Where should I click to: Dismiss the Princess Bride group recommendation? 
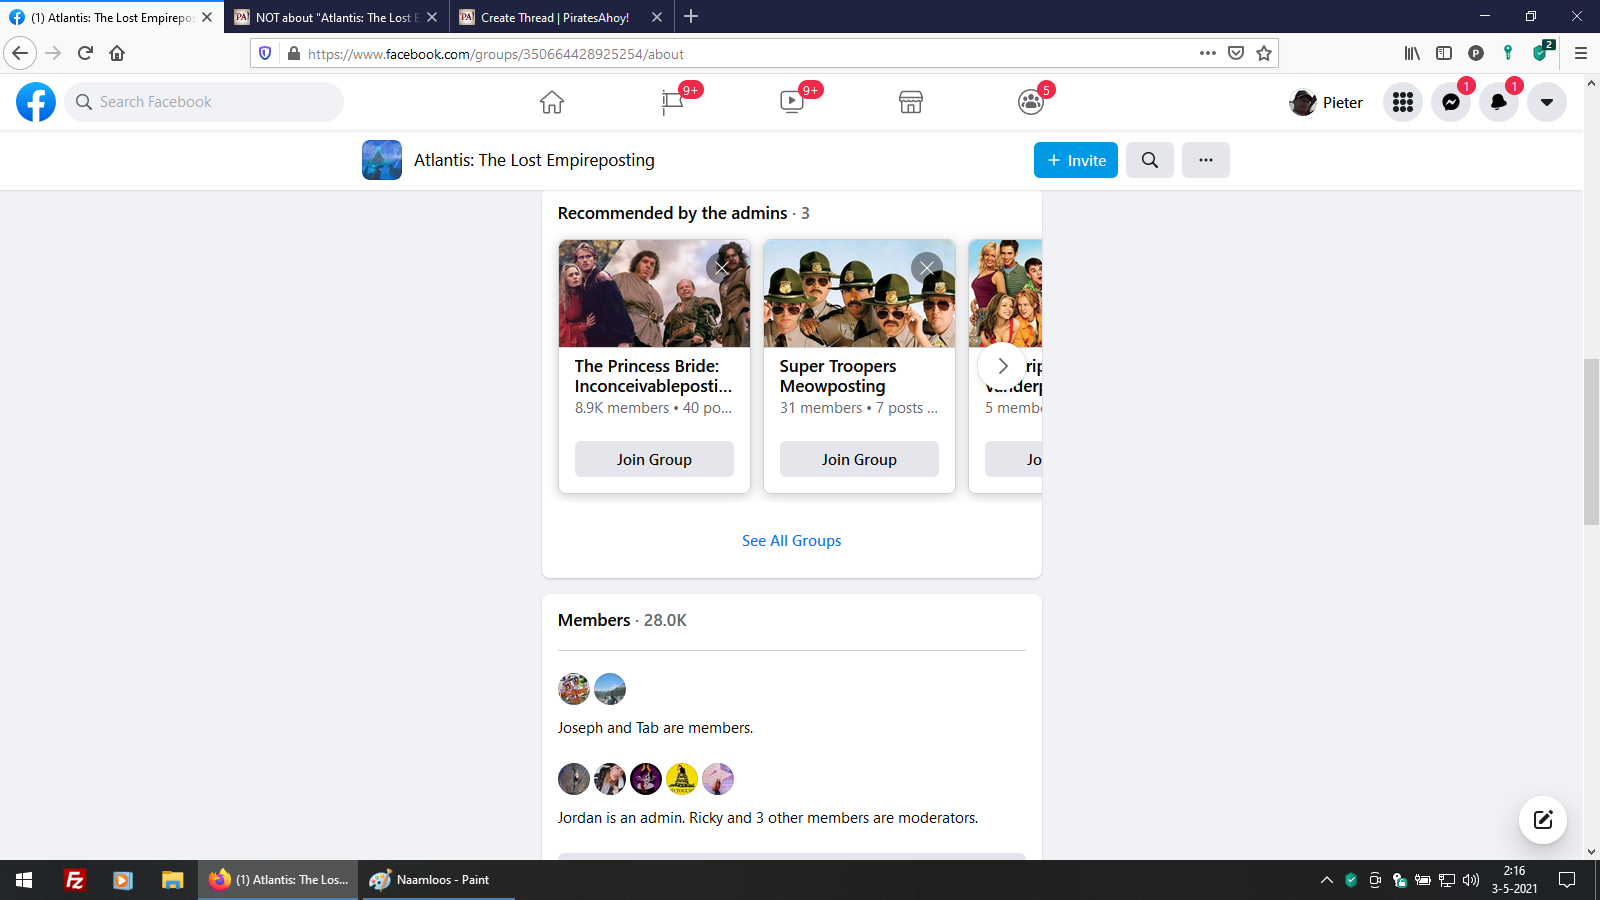coord(722,268)
